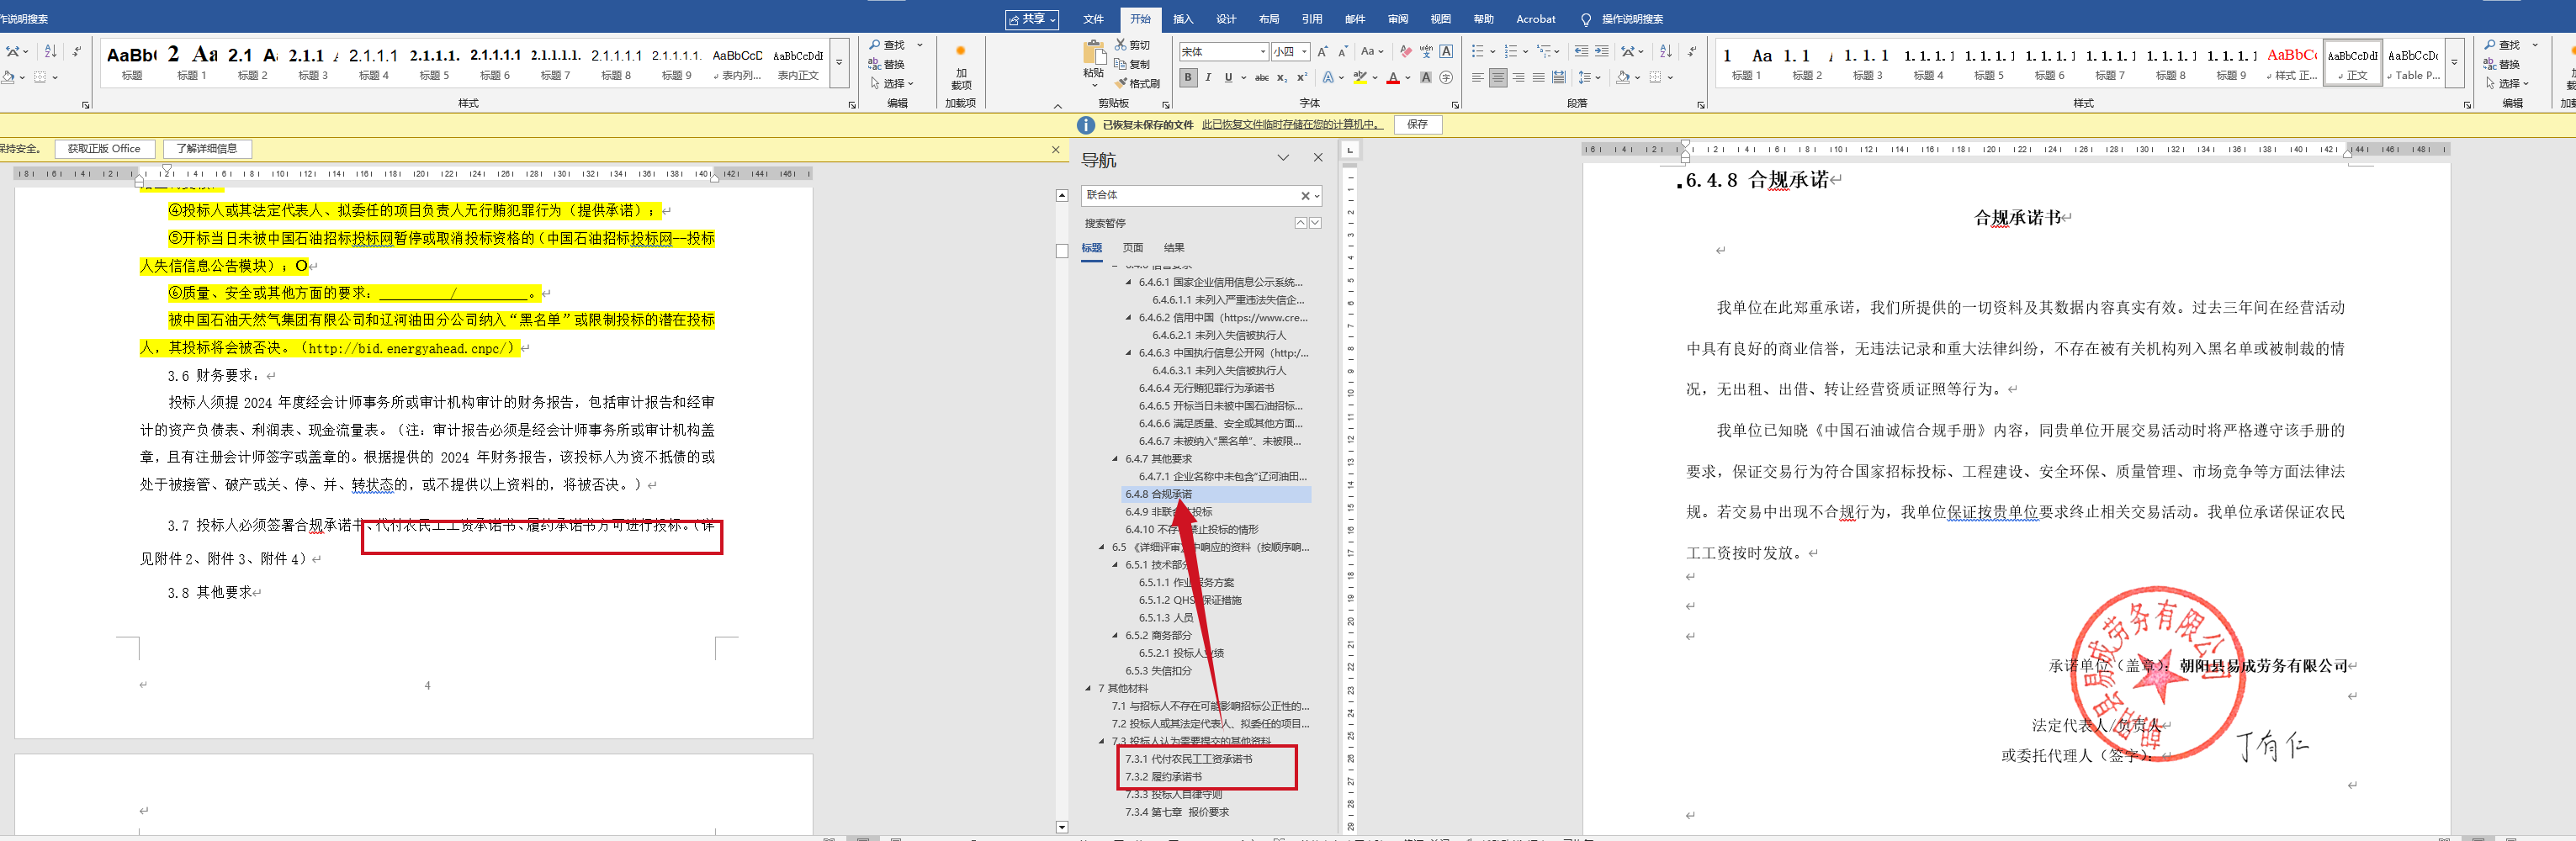Open the Insert (插入) ribbon tab

(1183, 19)
